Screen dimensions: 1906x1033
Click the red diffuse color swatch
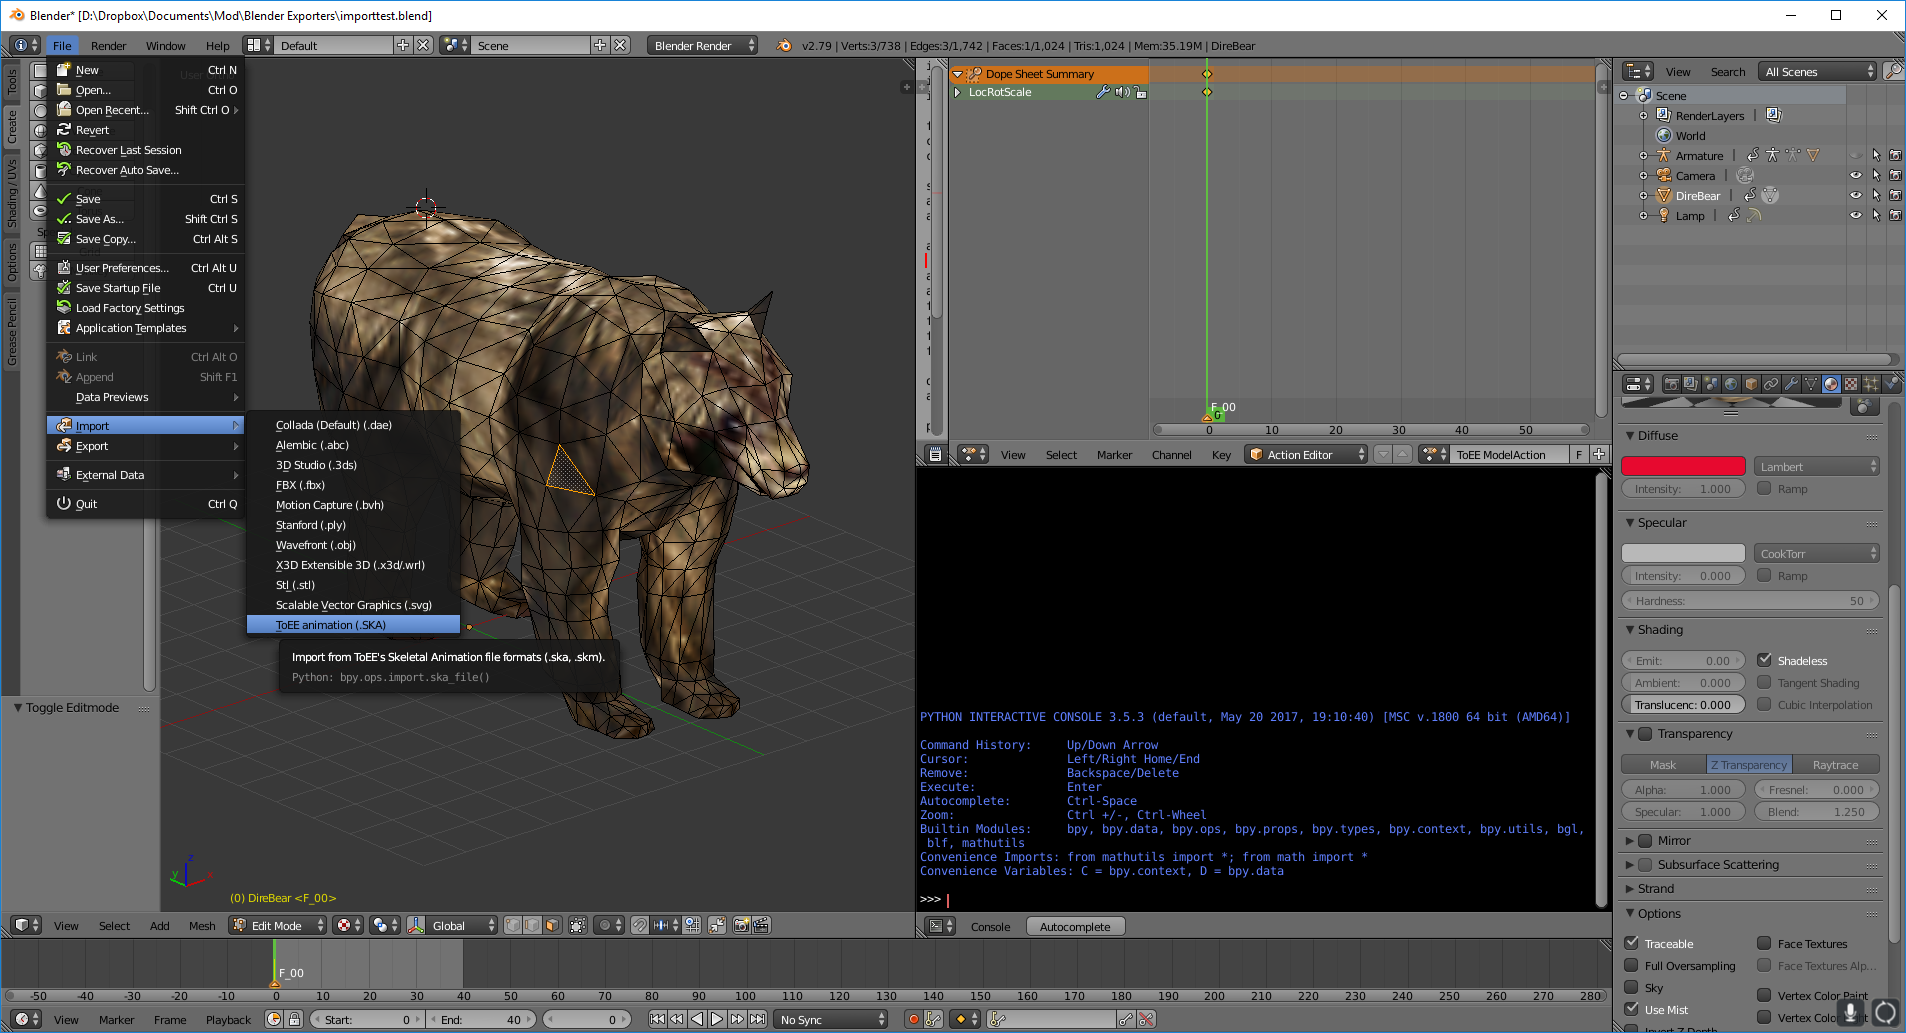click(x=1683, y=466)
